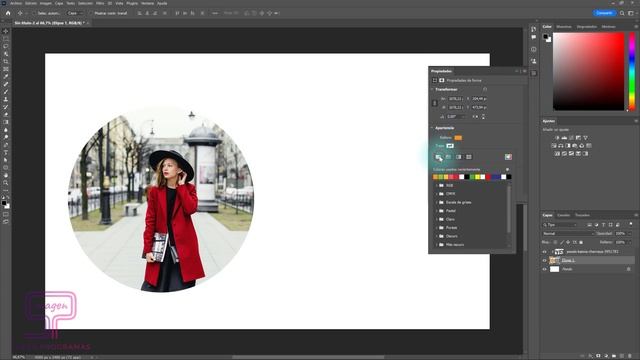Expand the CMYK swatch folder
The image size is (640, 360).
coord(436,194)
